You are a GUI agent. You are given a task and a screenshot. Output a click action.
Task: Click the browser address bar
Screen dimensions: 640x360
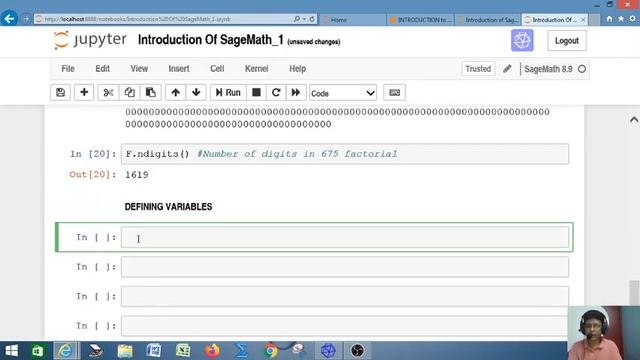pyautogui.click(x=163, y=19)
